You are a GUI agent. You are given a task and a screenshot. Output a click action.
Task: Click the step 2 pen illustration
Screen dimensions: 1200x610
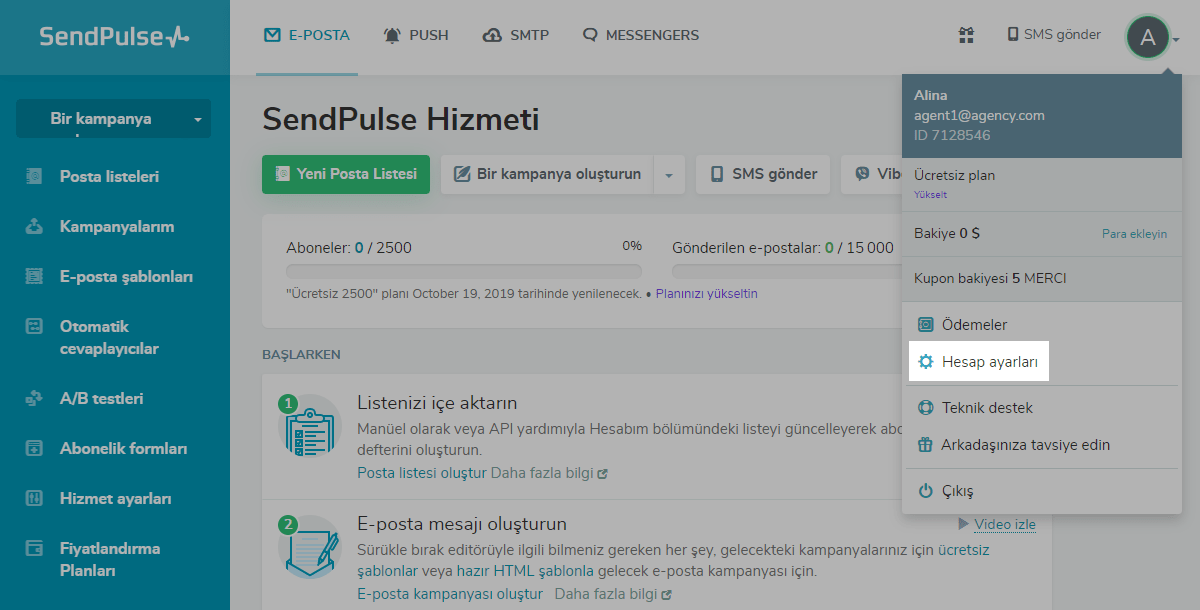(310, 548)
